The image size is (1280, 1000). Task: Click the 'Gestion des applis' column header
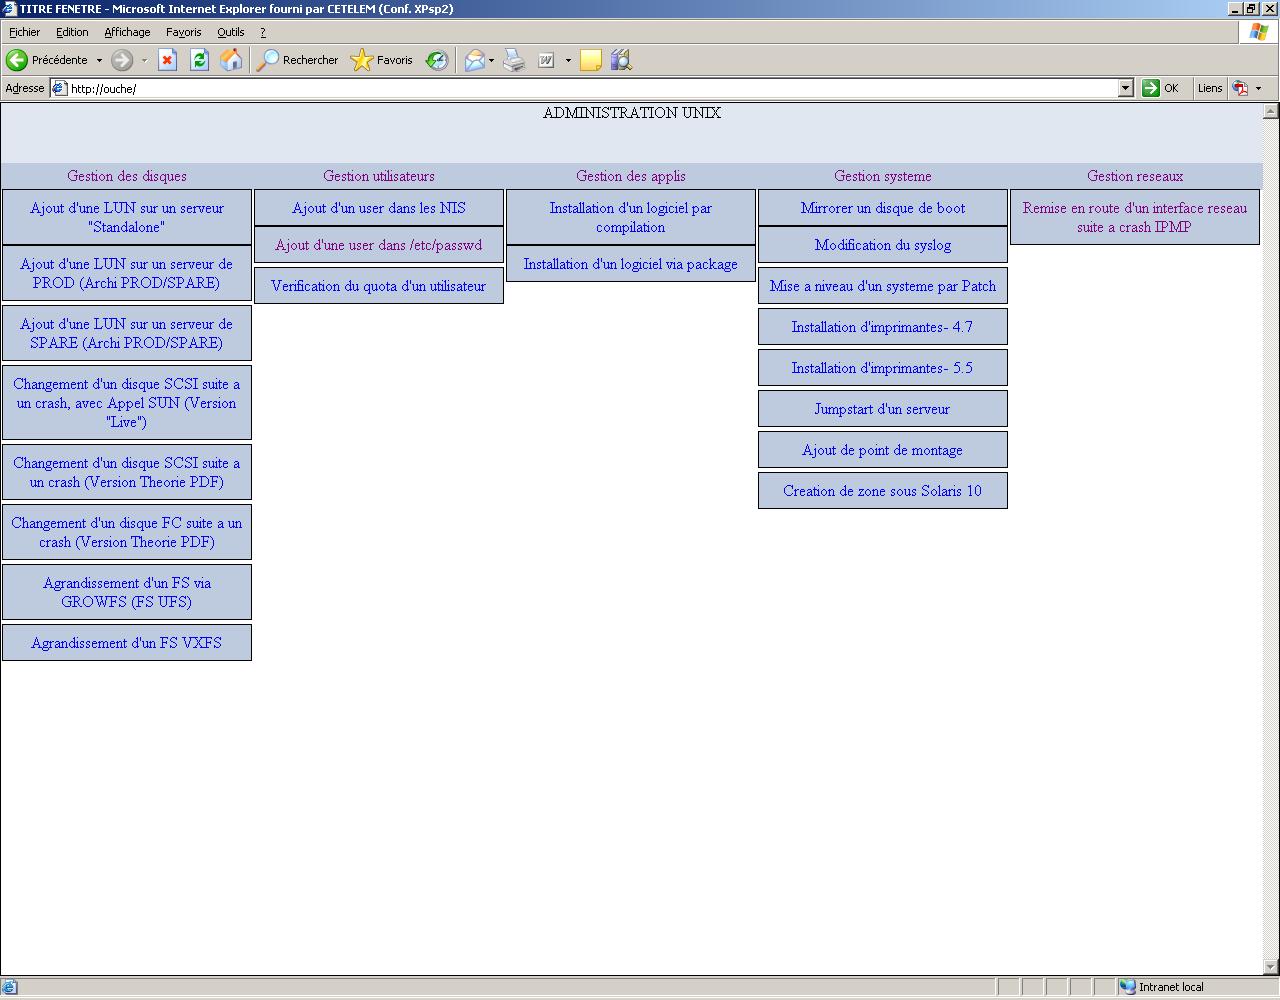(631, 176)
